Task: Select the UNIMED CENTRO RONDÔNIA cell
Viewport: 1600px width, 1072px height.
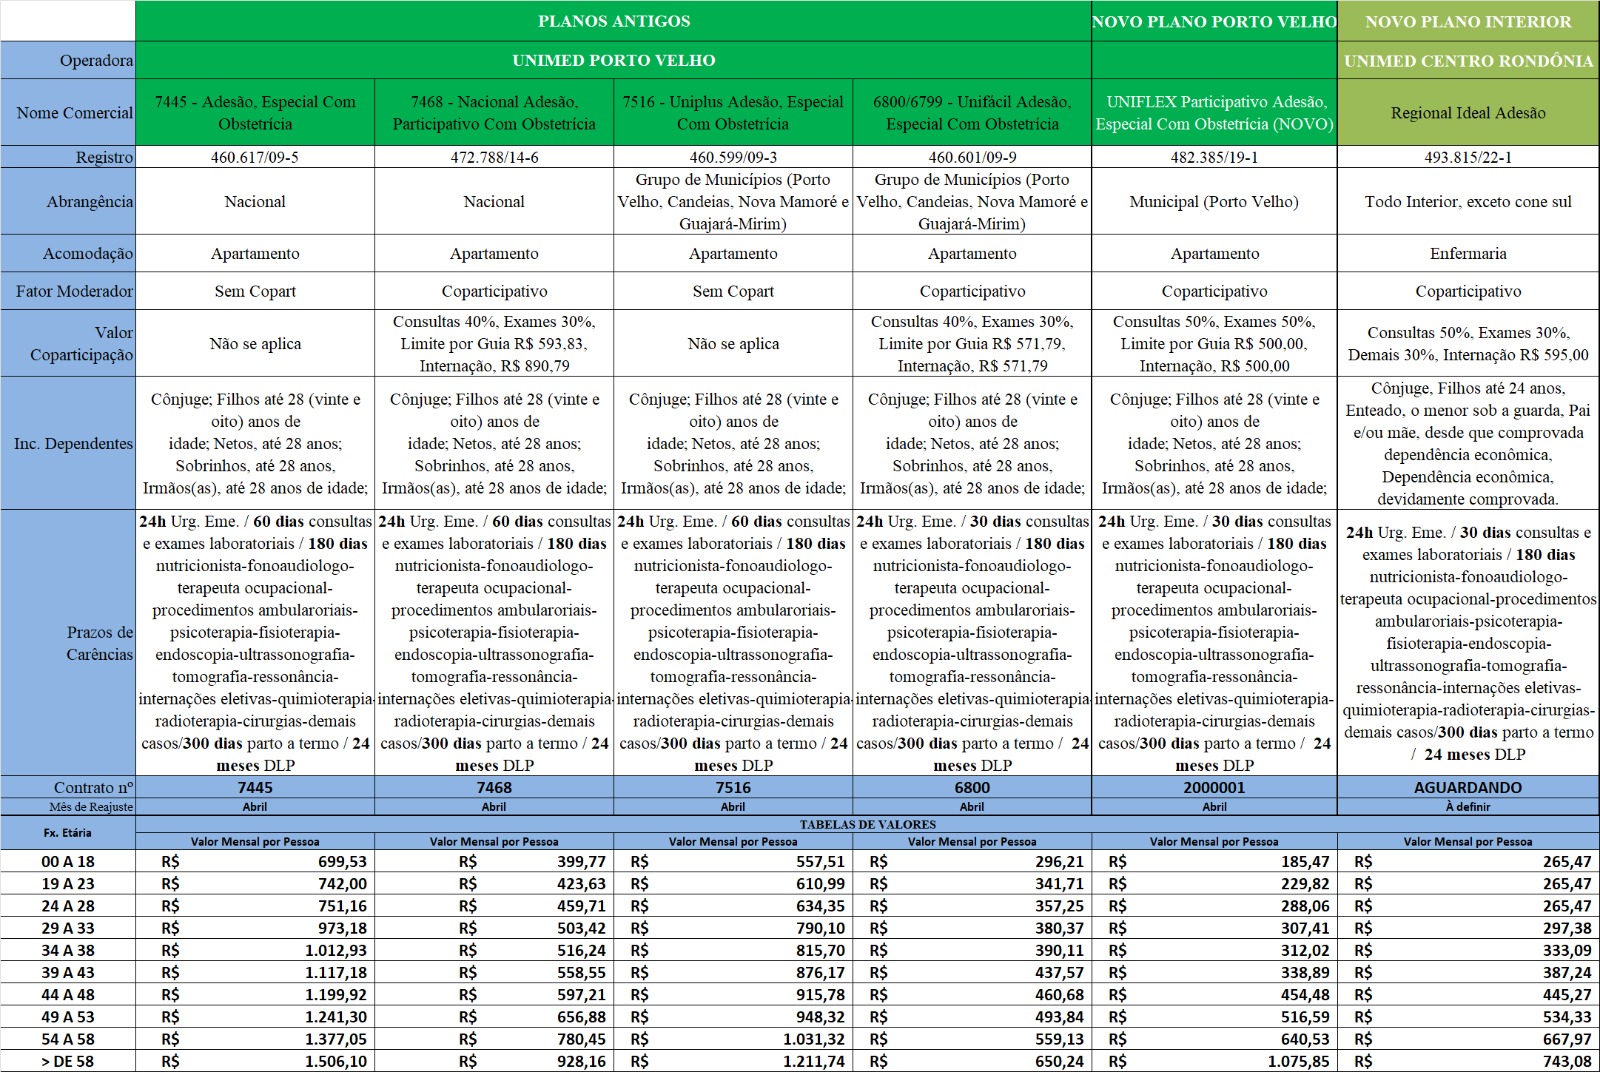Action: pos(1468,60)
